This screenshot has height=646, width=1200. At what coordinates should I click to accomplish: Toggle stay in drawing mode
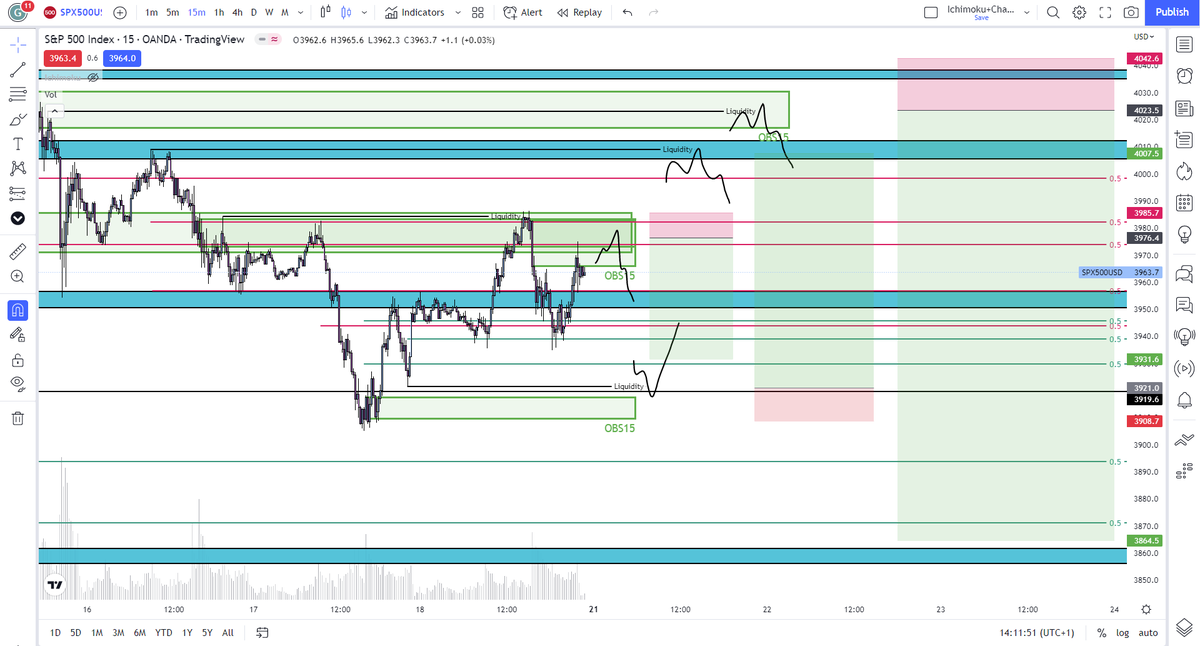tap(17, 334)
